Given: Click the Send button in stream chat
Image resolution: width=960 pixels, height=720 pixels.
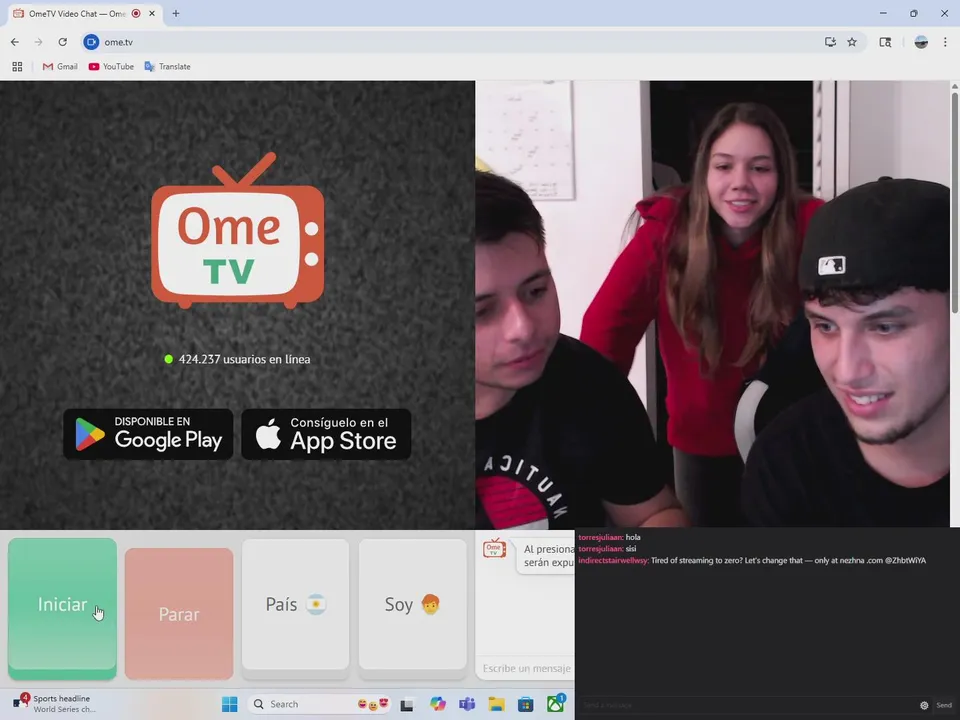Looking at the screenshot, I should (x=944, y=705).
